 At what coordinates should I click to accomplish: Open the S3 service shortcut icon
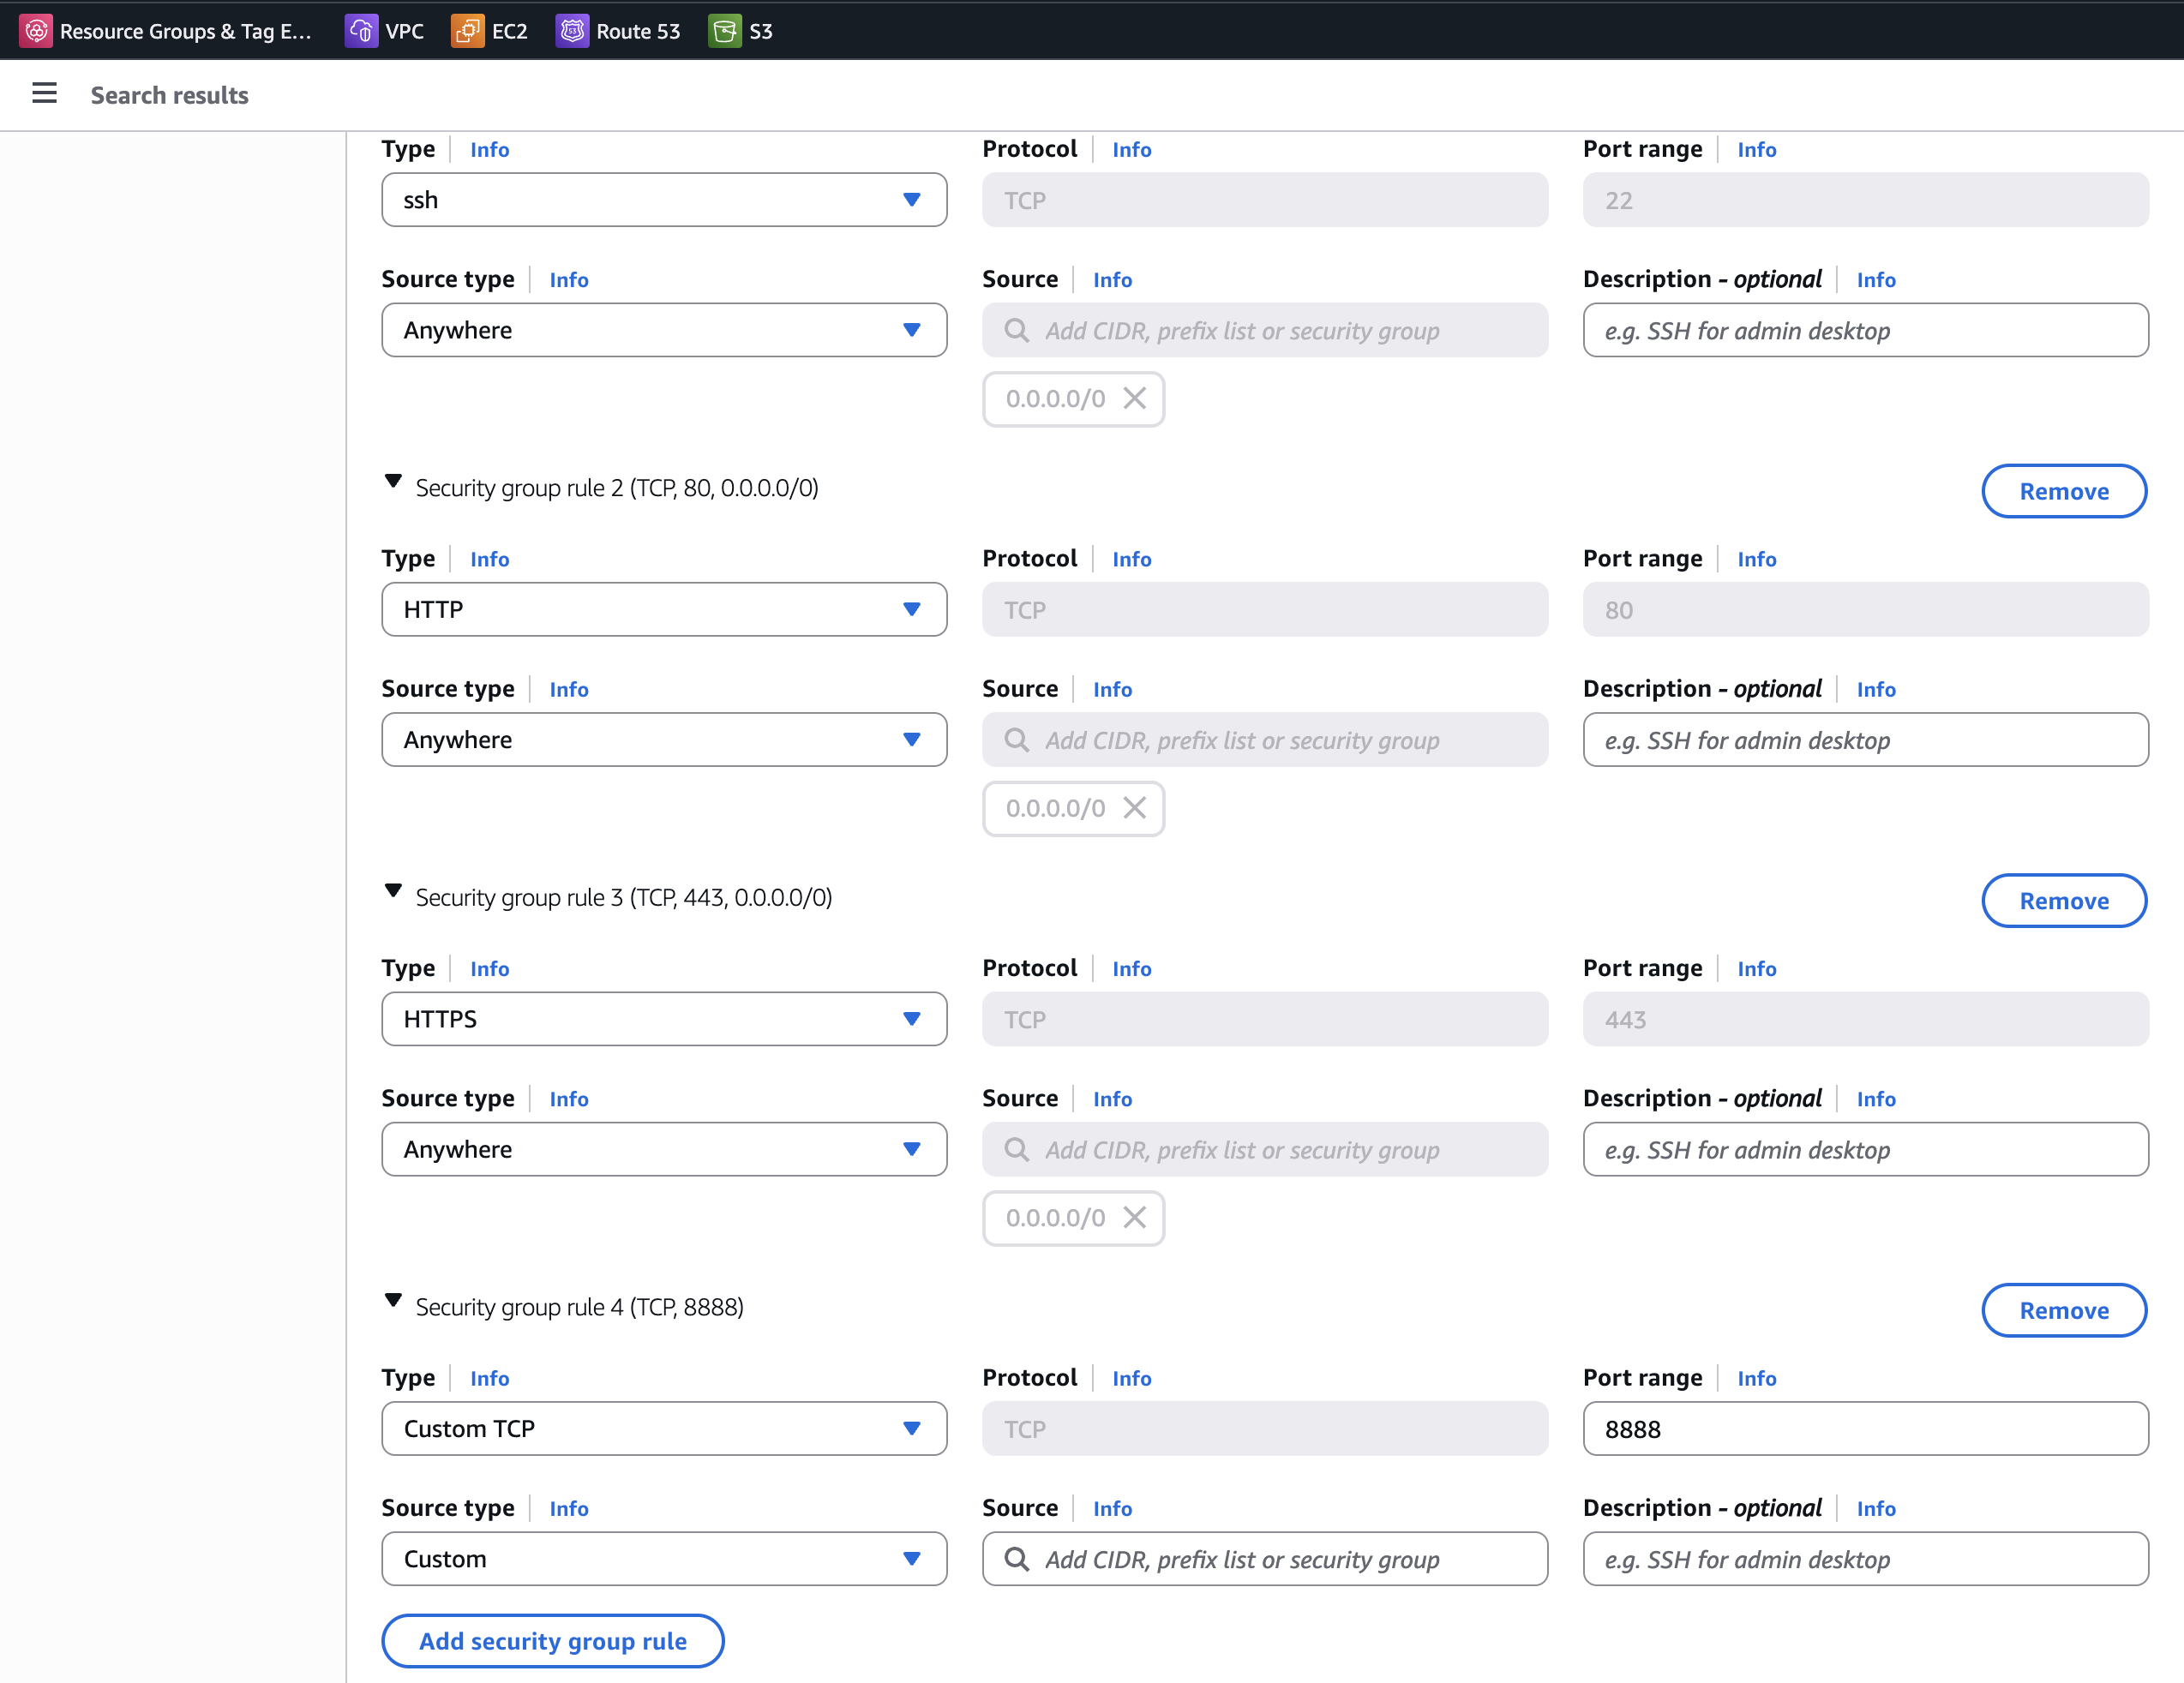(x=725, y=31)
